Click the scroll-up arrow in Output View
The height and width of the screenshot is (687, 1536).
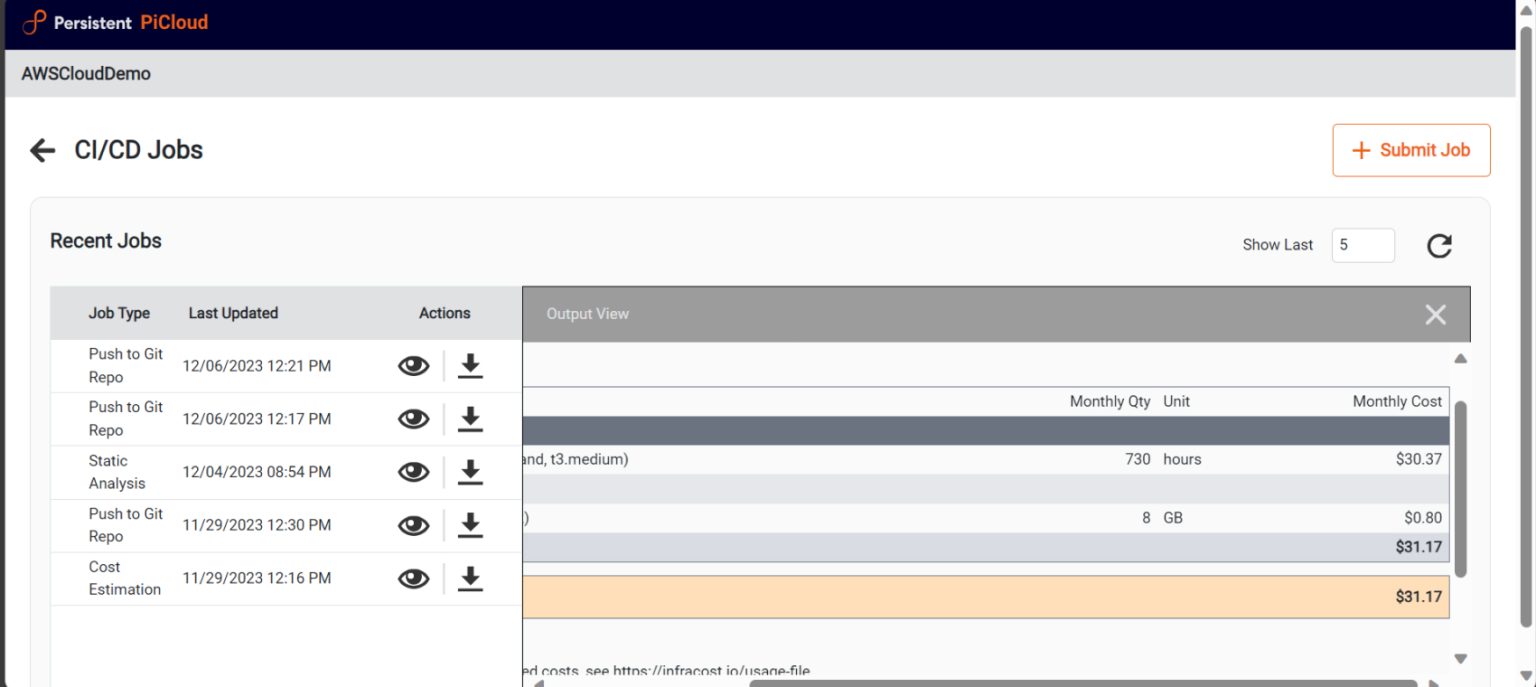pyautogui.click(x=1460, y=358)
